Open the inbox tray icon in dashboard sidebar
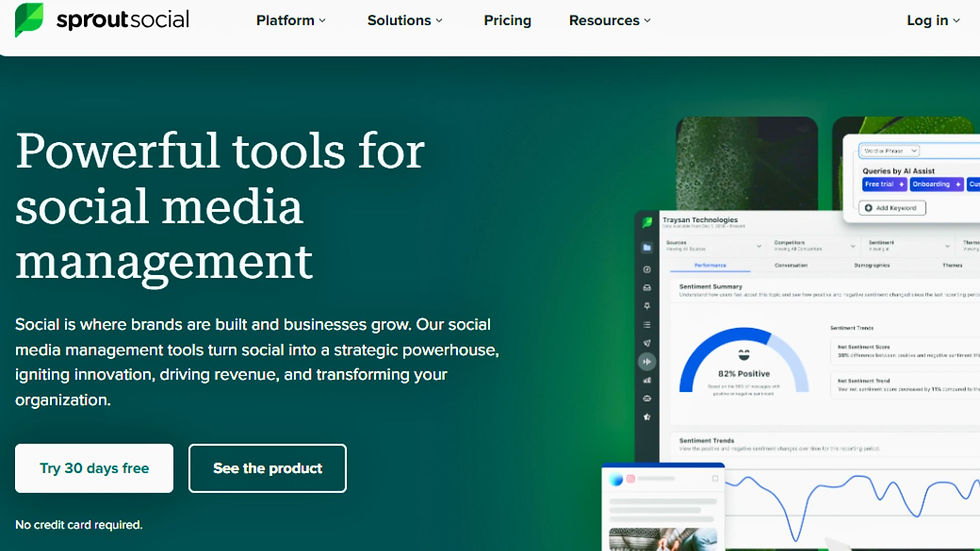Viewport: 980px width, 551px height. tap(647, 288)
